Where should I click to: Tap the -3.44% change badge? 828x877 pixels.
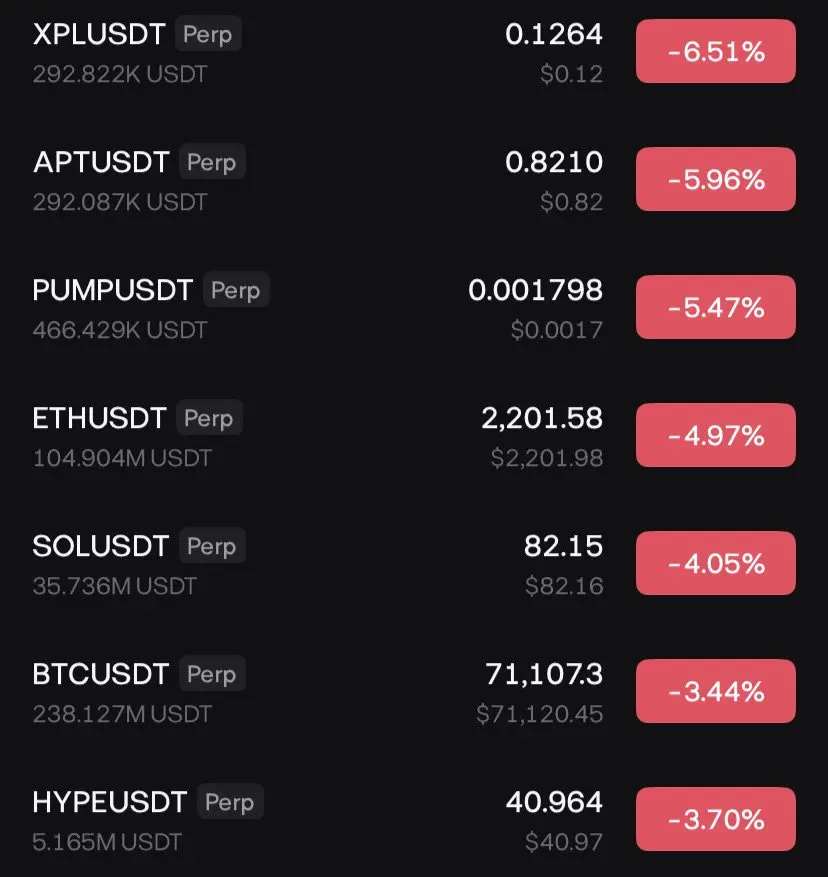click(715, 692)
